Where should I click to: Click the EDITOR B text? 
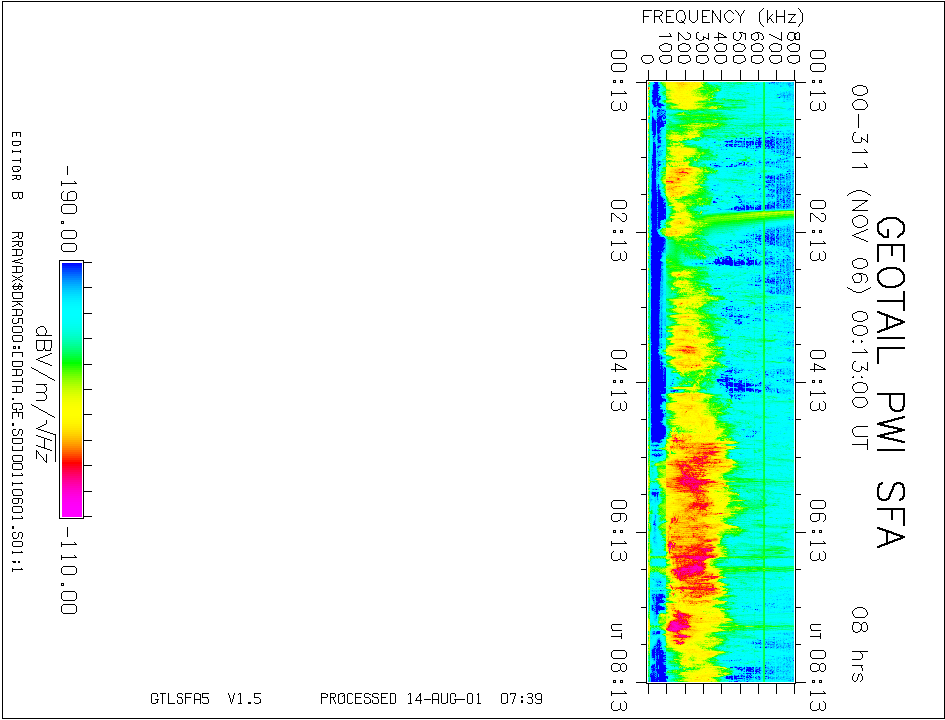pos(16,165)
